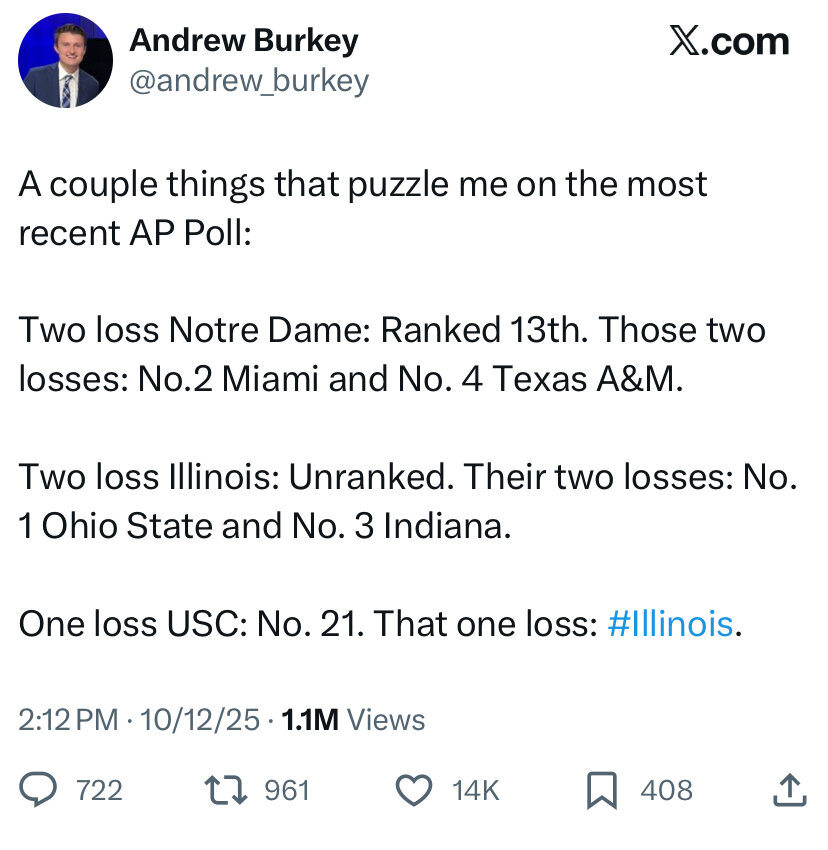This screenshot has width=828, height=850.
Task: Click the Andrew Burkey display name
Action: [244, 40]
